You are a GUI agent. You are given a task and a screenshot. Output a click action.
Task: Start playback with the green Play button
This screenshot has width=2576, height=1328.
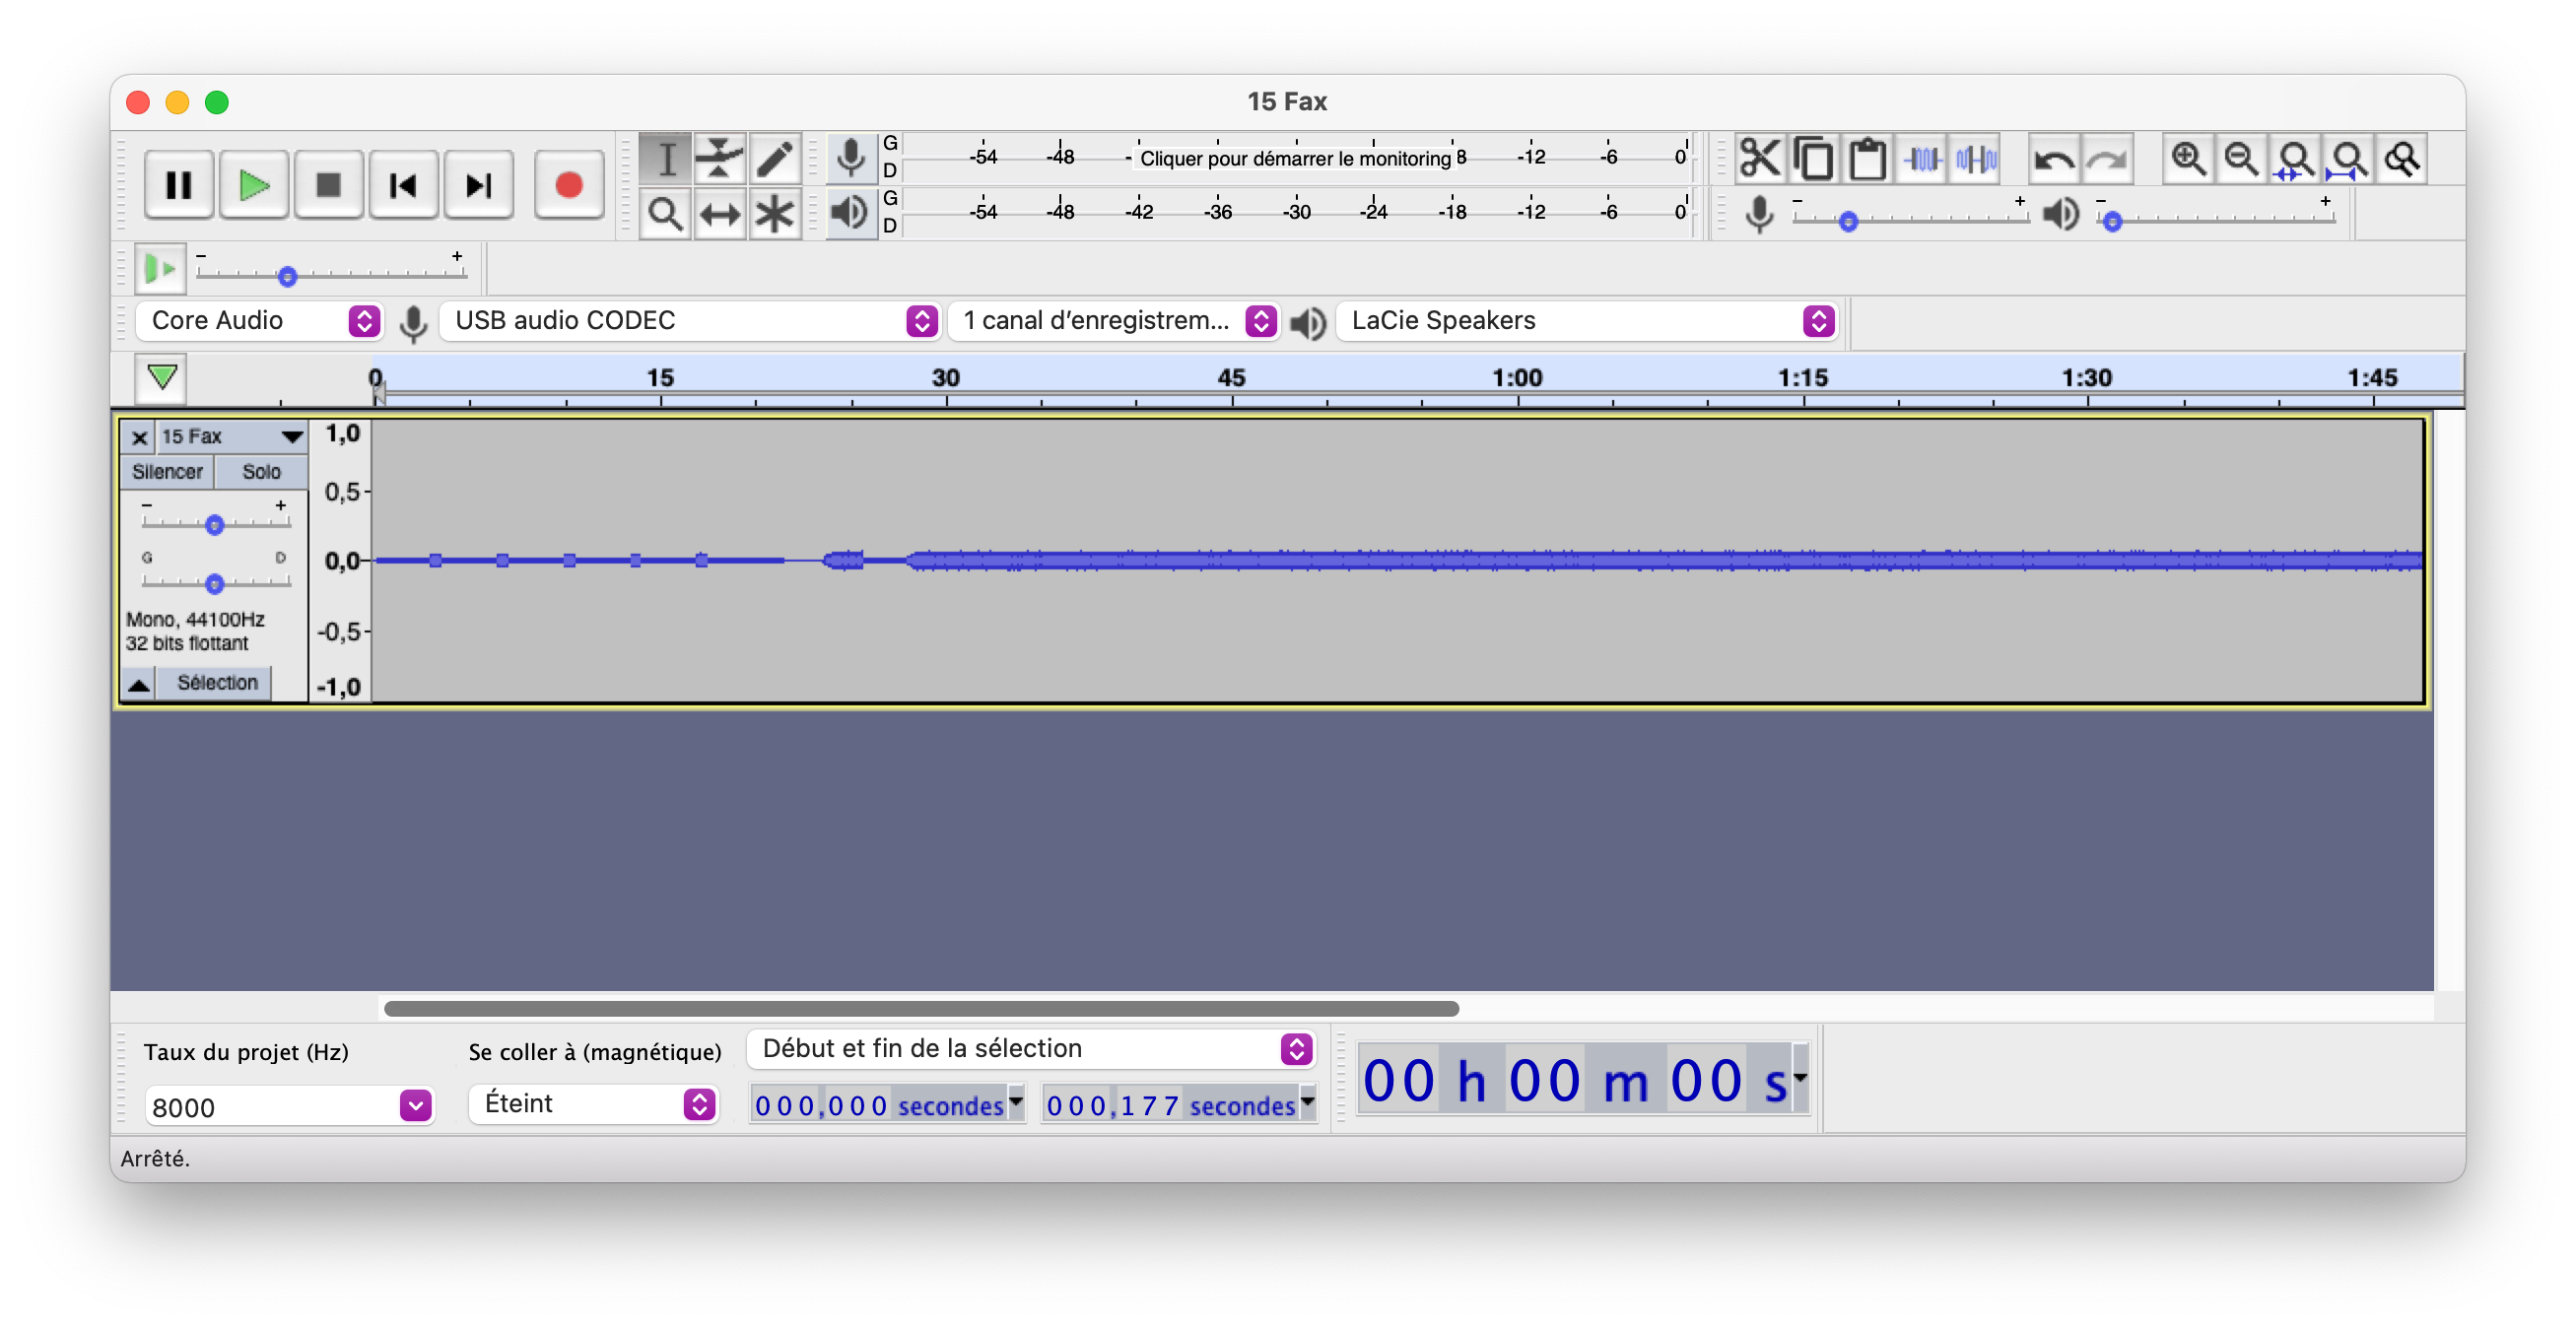[254, 185]
